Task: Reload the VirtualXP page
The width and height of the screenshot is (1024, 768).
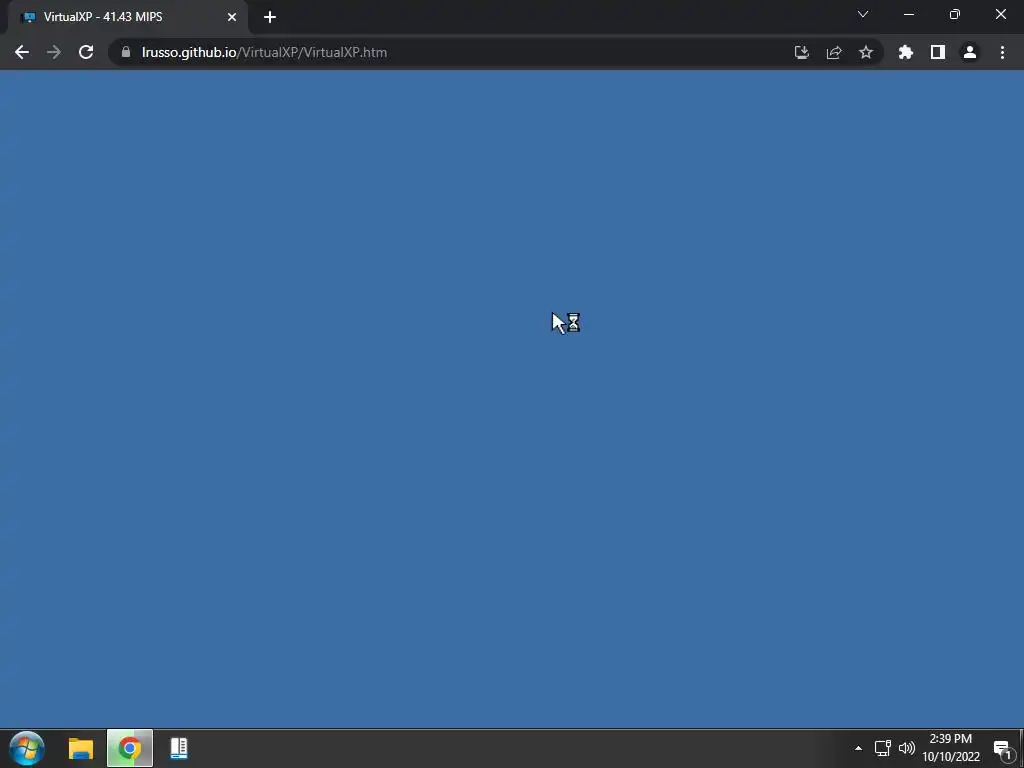Action: (x=86, y=52)
